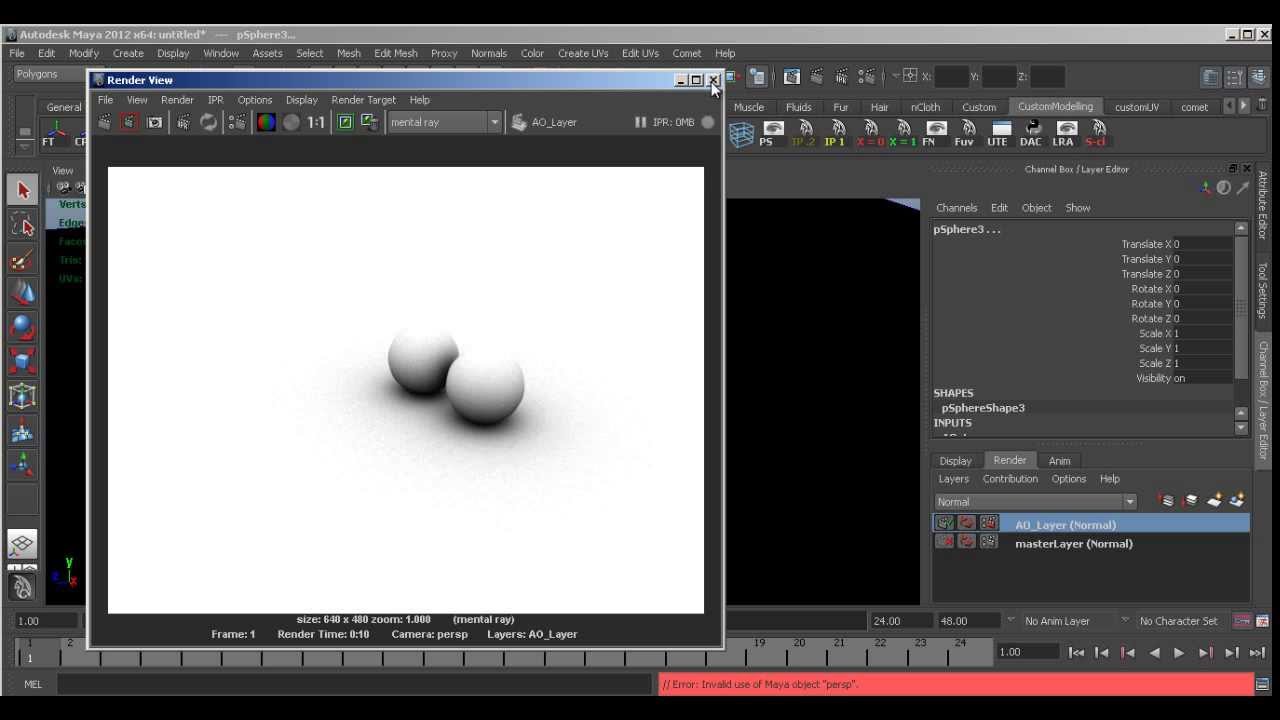Display the alpha channel in Render View

(x=291, y=122)
